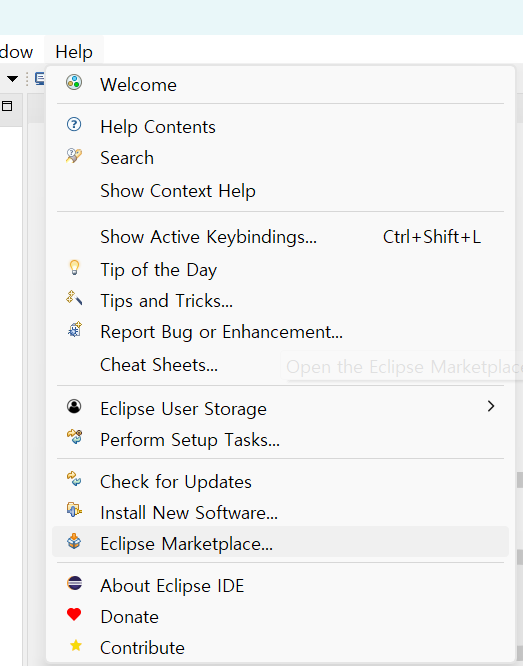Open Help Contents
The width and height of the screenshot is (523, 666).
coord(280,127)
